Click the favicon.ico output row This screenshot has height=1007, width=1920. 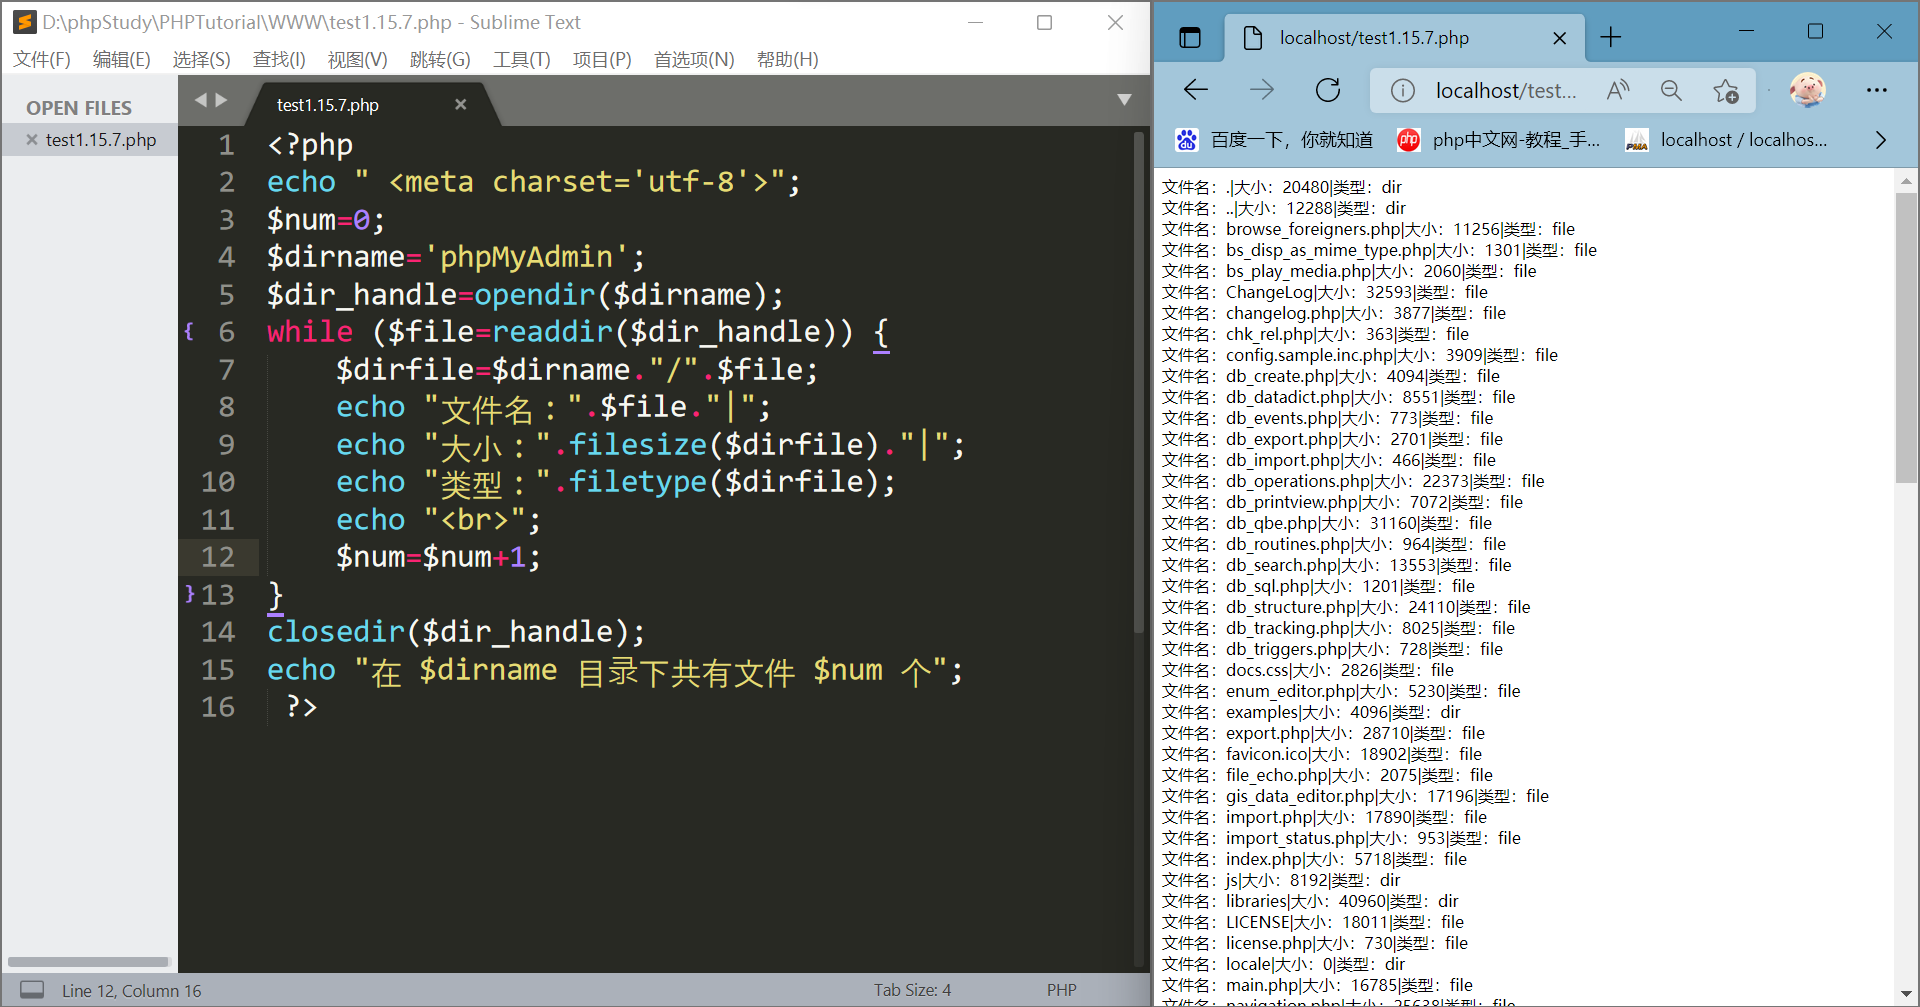point(1321,754)
